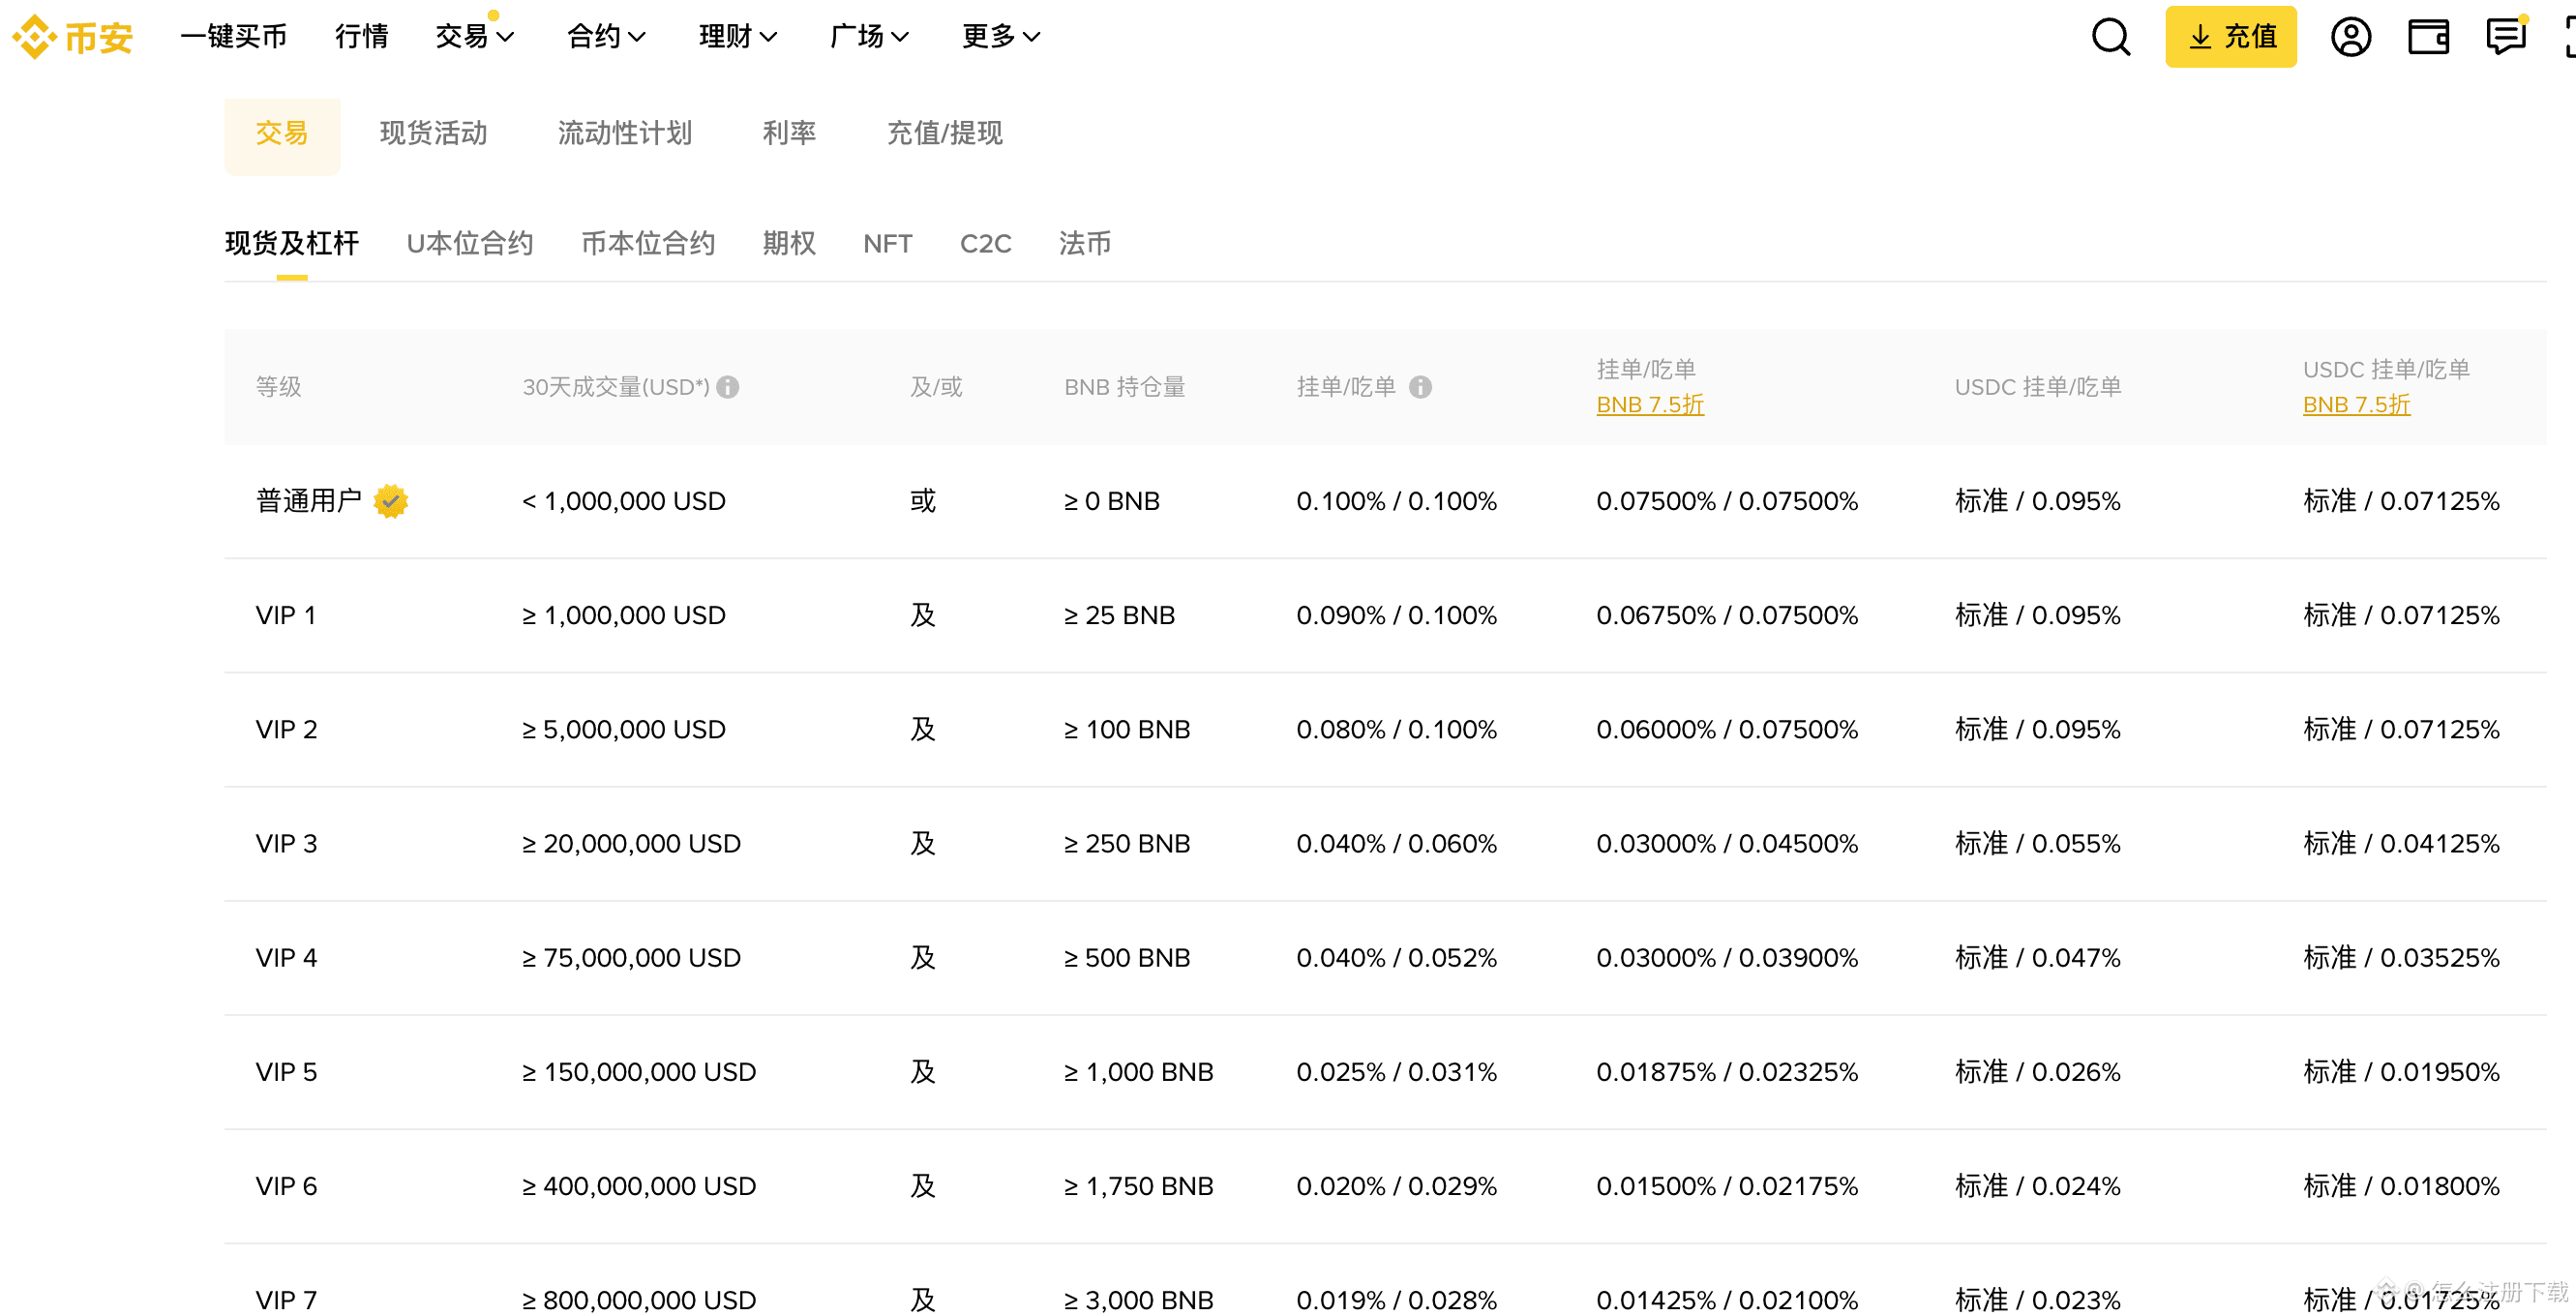
Task: Click the info icon beside 30天成交量(USD*)
Action: point(729,387)
